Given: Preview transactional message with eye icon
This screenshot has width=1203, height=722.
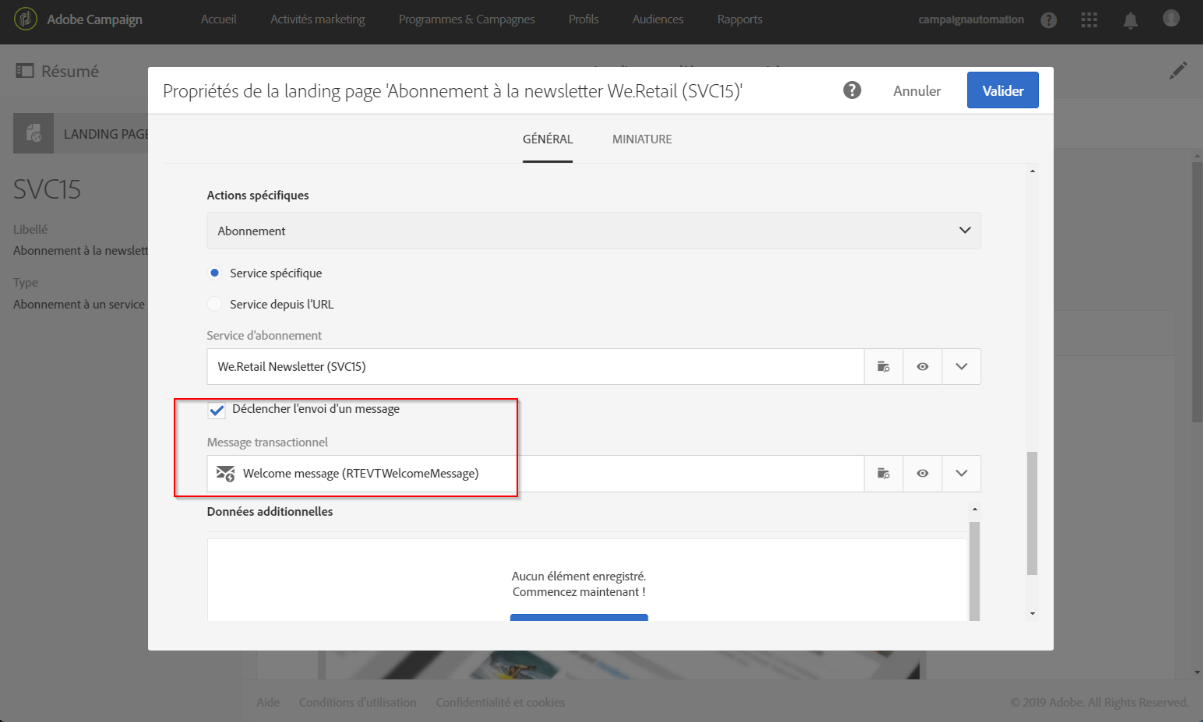Looking at the screenshot, I should click(x=922, y=474).
